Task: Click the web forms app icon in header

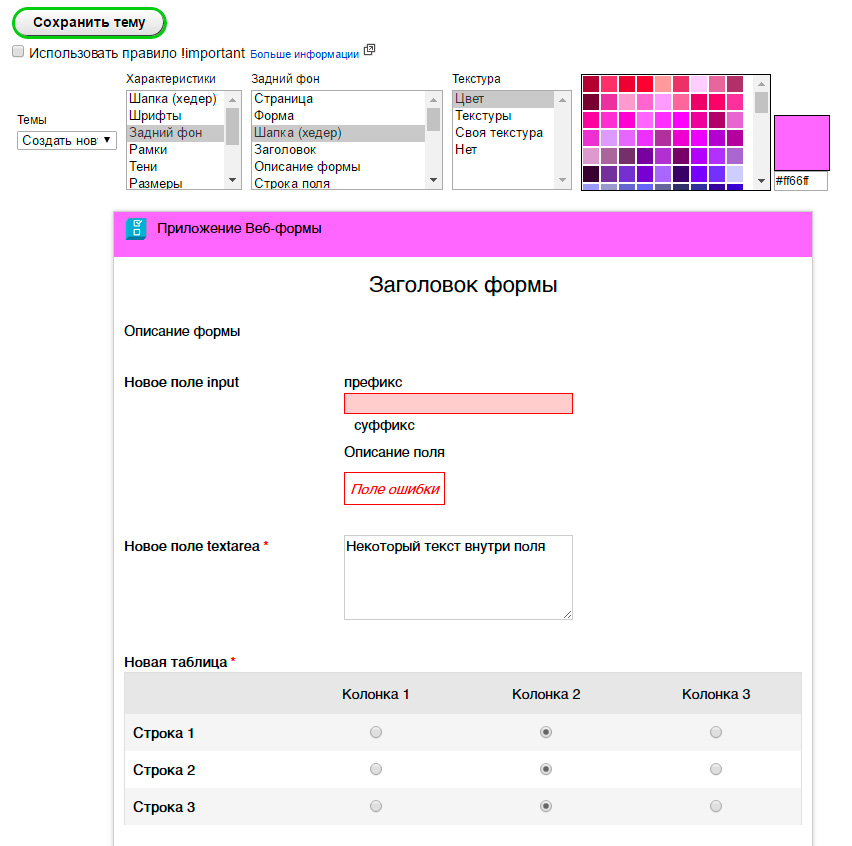Action: tap(136, 229)
